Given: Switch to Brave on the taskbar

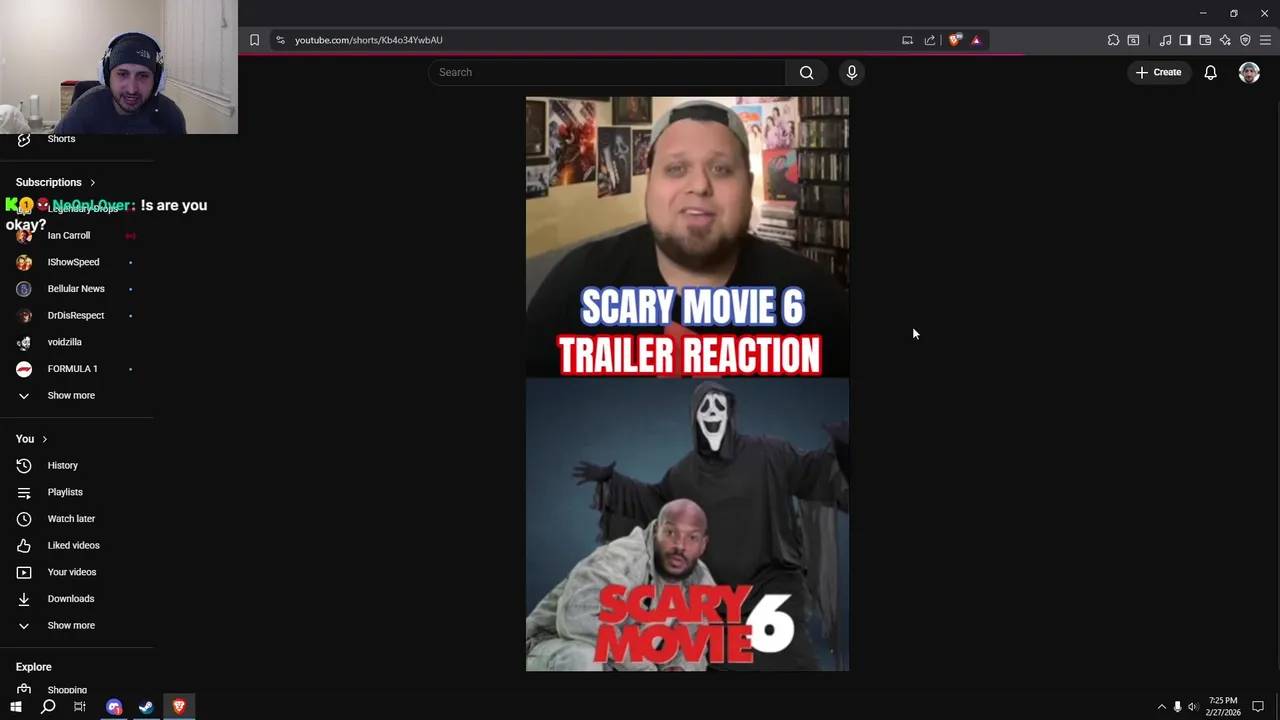Looking at the screenshot, I should pyautogui.click(x=179, y=707).
